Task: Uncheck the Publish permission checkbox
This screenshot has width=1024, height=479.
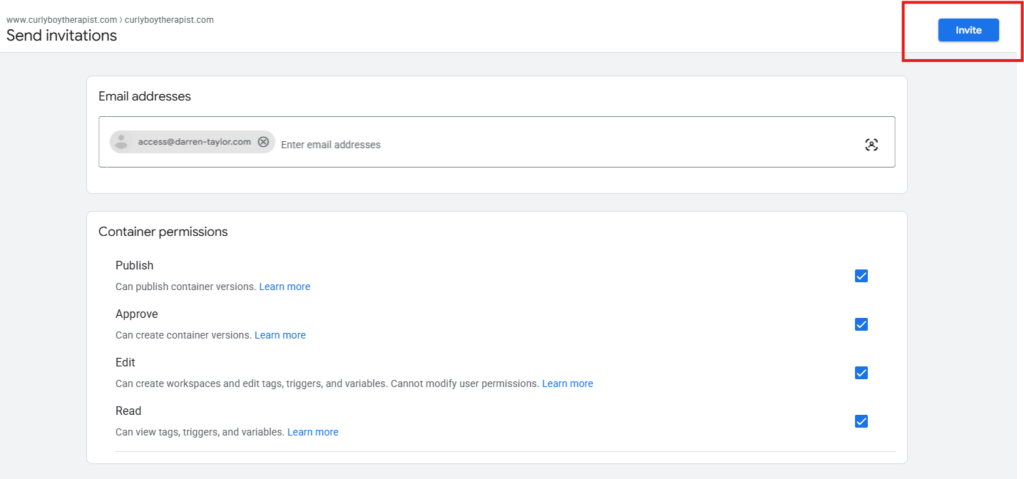Action: click(861, 276)
